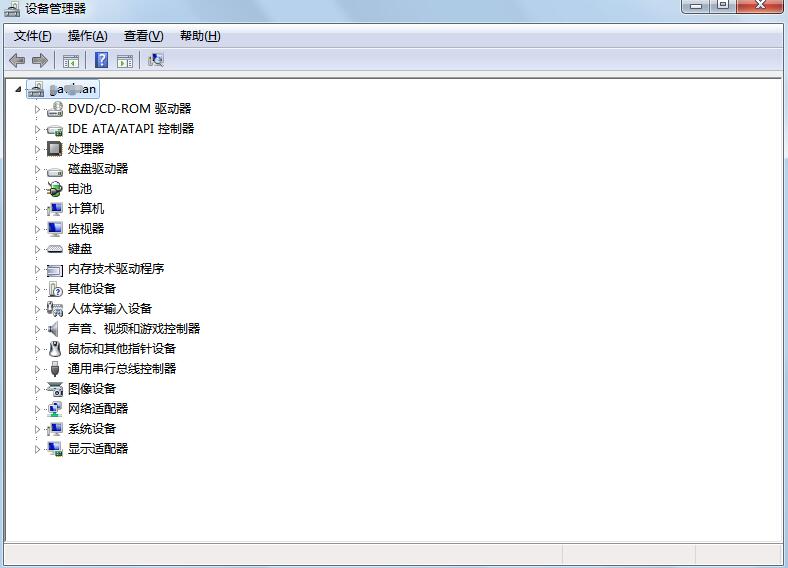
Task: Click the Back arrow in the toolbar
Action: point(17,61)
